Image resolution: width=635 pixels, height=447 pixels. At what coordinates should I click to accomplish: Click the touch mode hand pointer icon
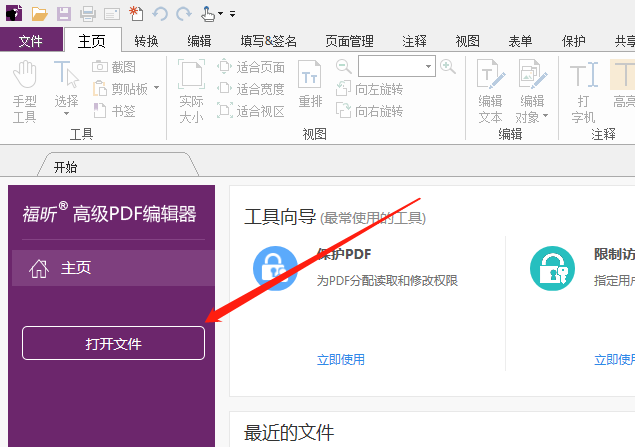click(208, 14)
